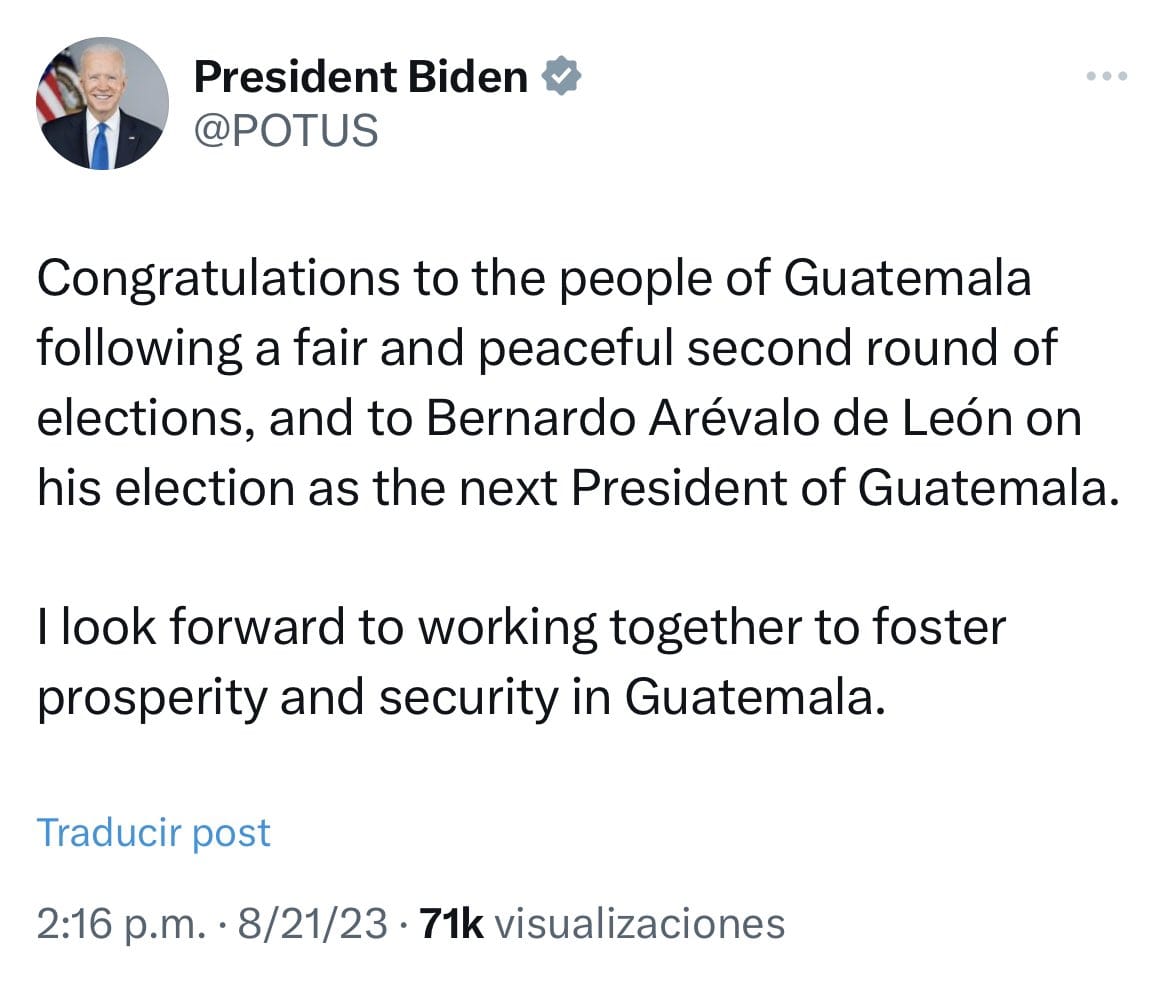Open the @POTUS handle
1170x986 pixels.
[285, 130]
